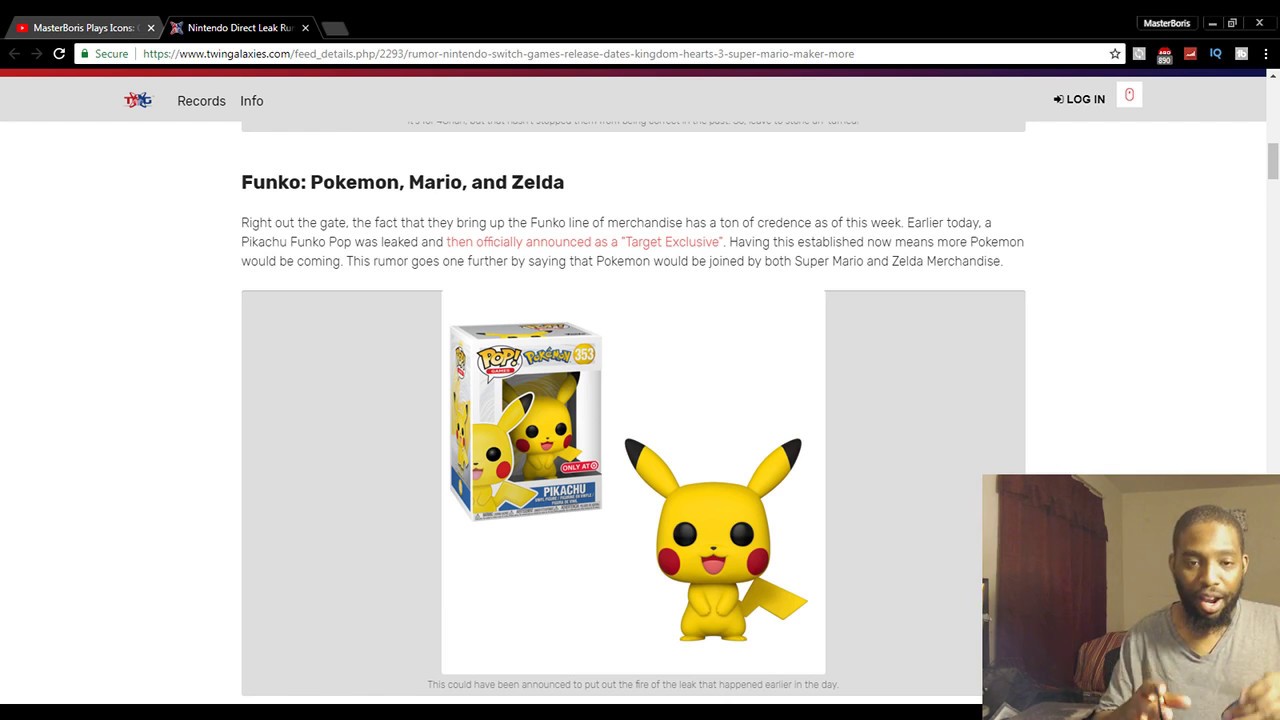Open a new browser tab
The image size is (1280, 720).
tap(335, 28)
